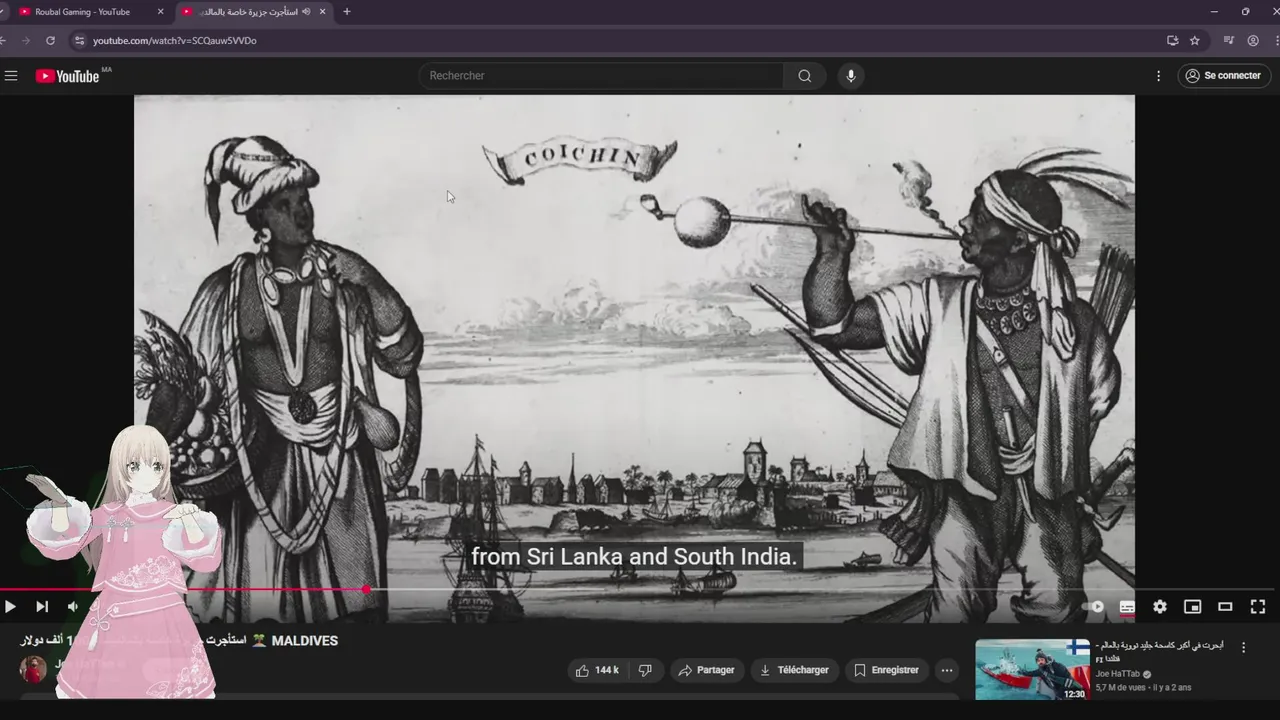View site information icon in address bar
This screenshot has height=720, width=1280.
point(79,41)
